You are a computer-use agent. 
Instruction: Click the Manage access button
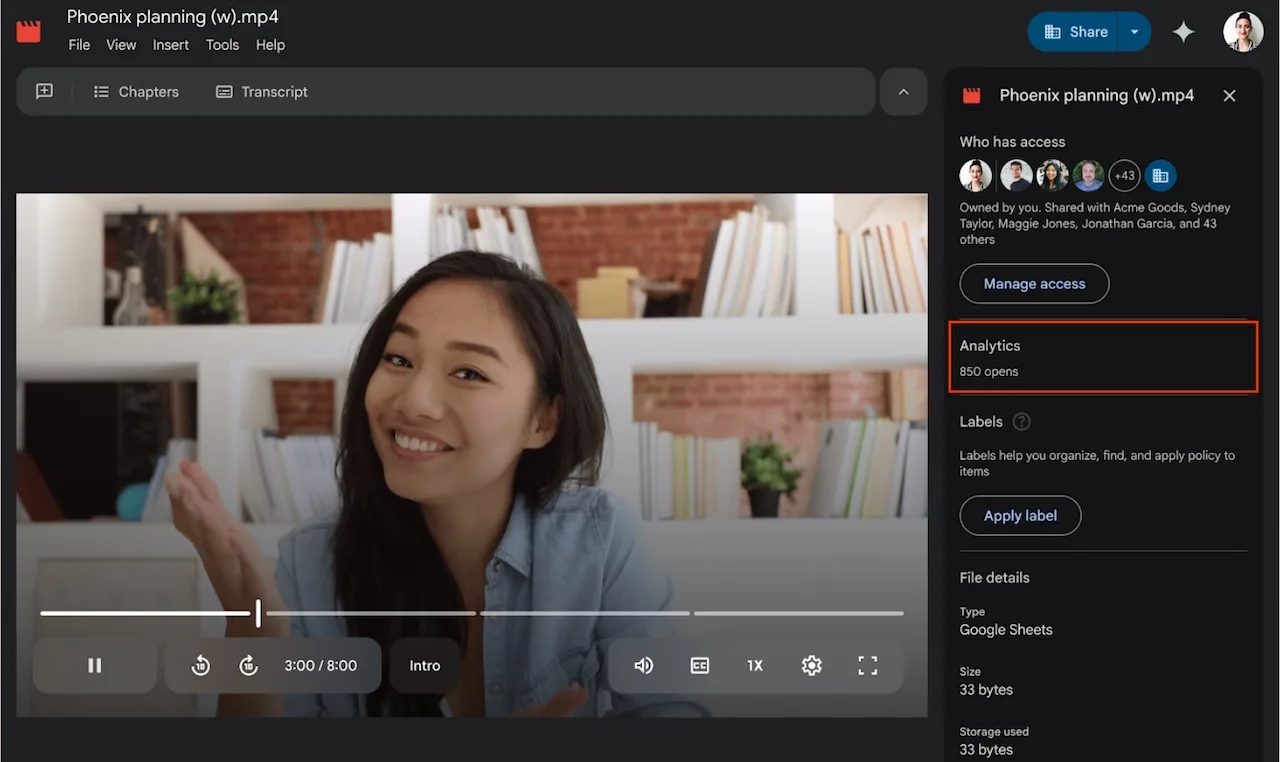(1034, 283)
